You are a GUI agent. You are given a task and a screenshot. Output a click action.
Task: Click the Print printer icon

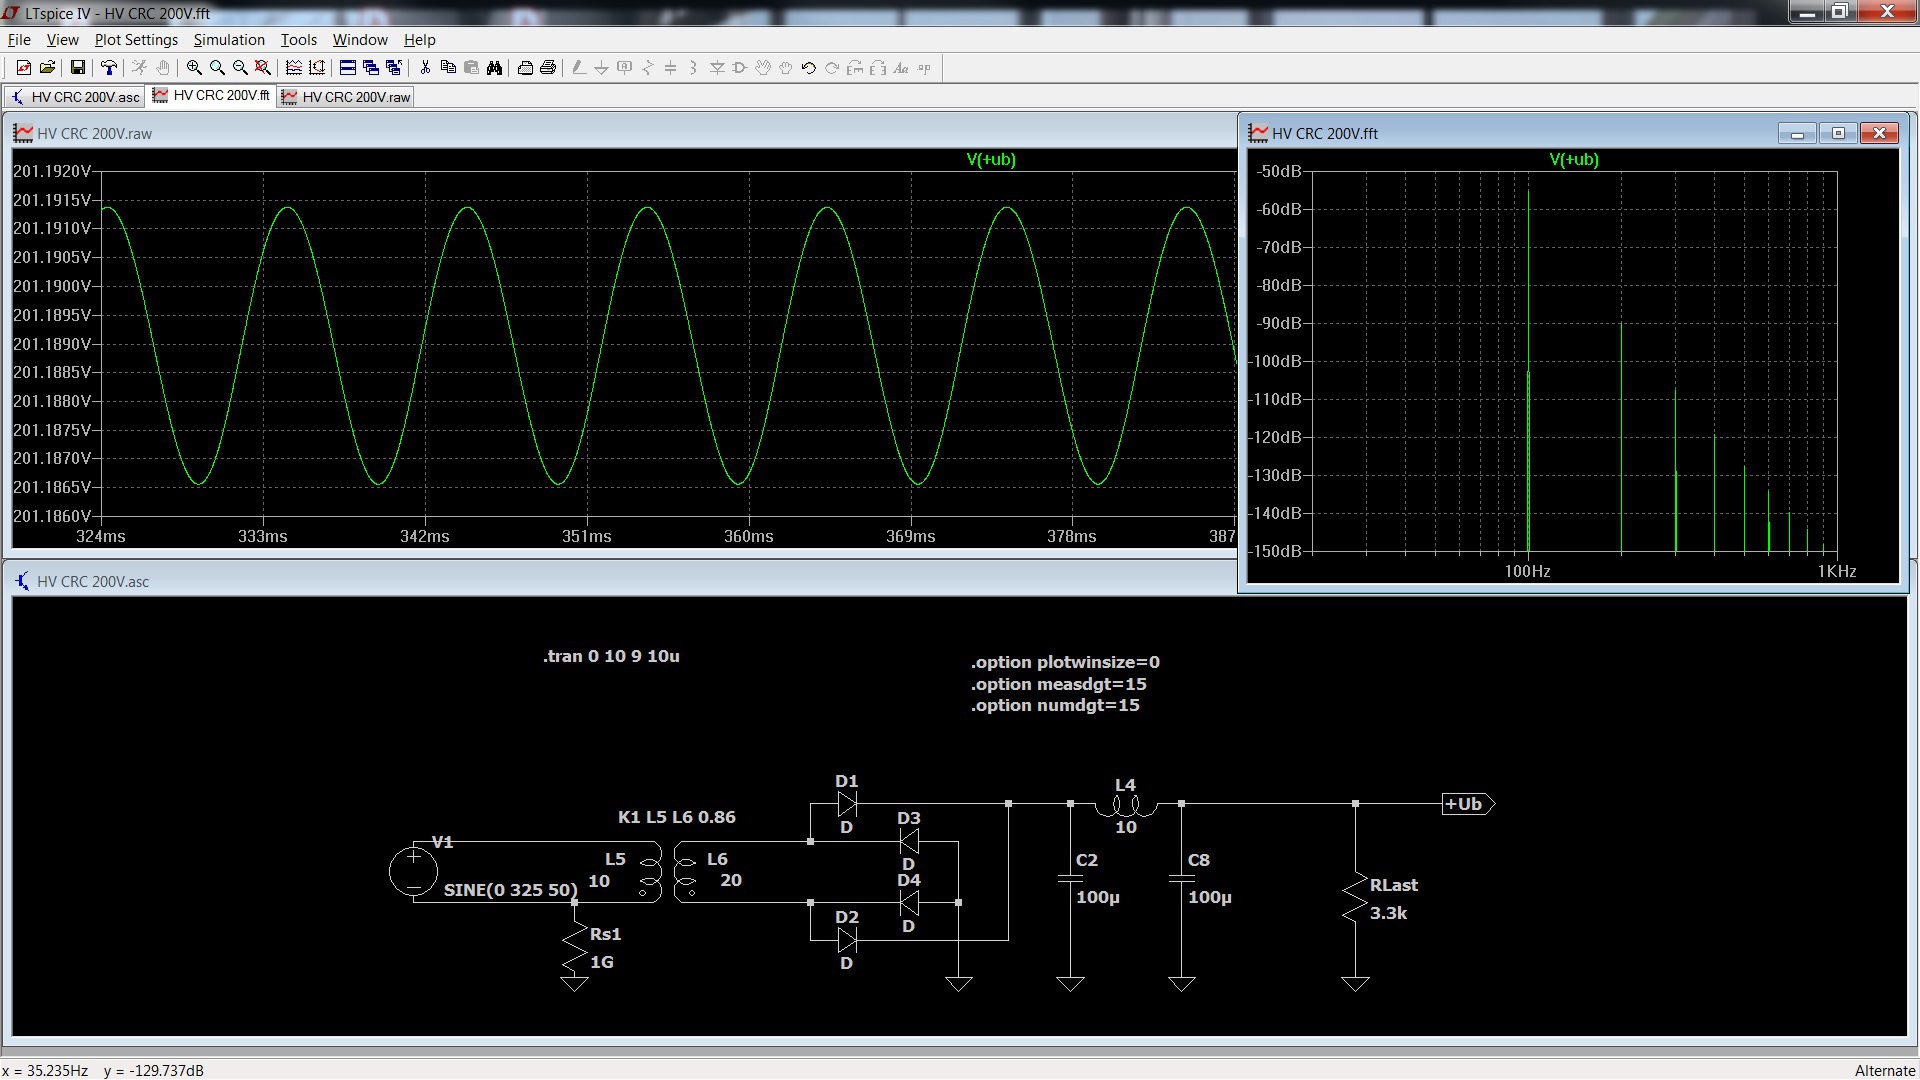(x=548, y=68)
